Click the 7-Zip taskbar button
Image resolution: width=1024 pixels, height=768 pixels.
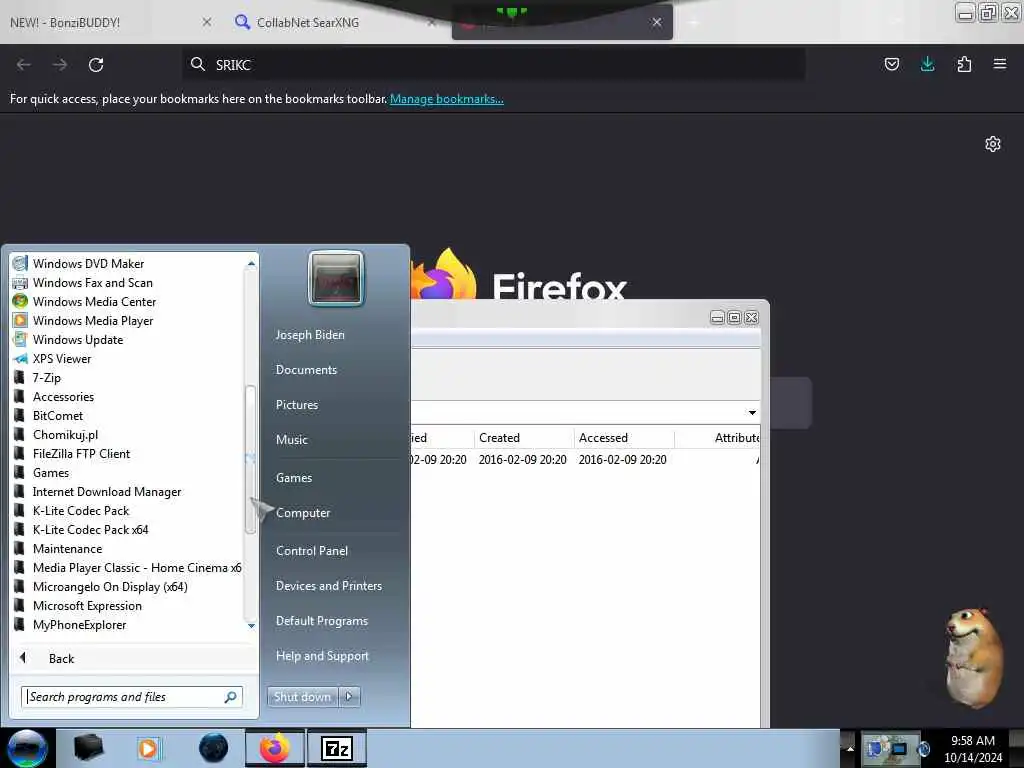click(337, 748)
